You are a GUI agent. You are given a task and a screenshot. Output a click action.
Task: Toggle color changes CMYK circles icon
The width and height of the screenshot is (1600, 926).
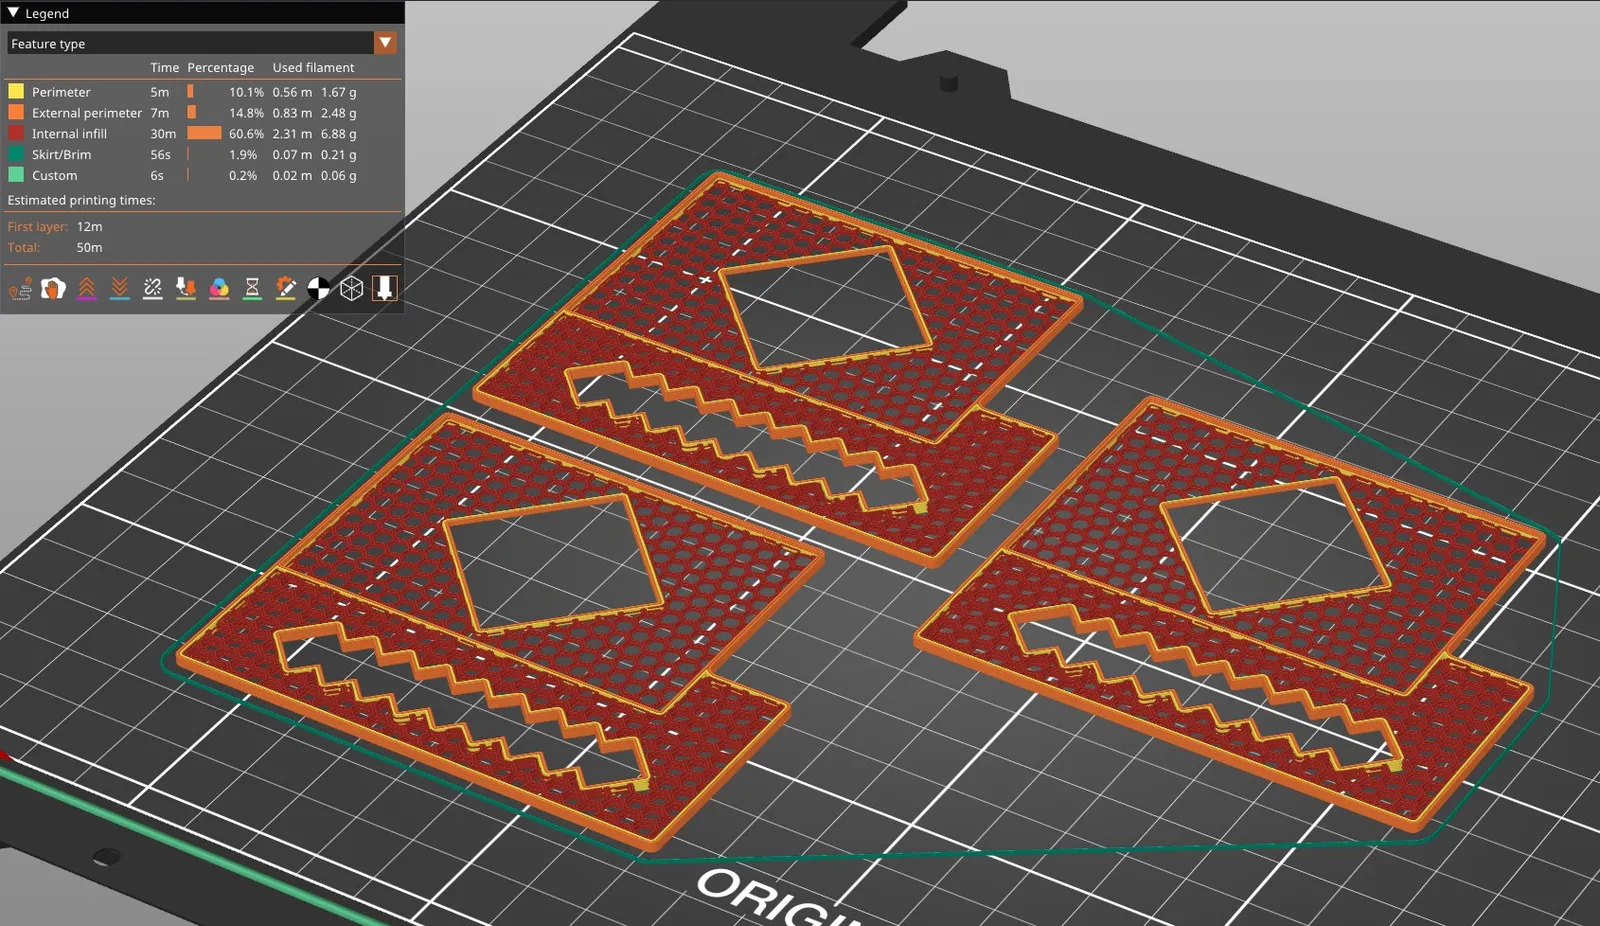219,289
